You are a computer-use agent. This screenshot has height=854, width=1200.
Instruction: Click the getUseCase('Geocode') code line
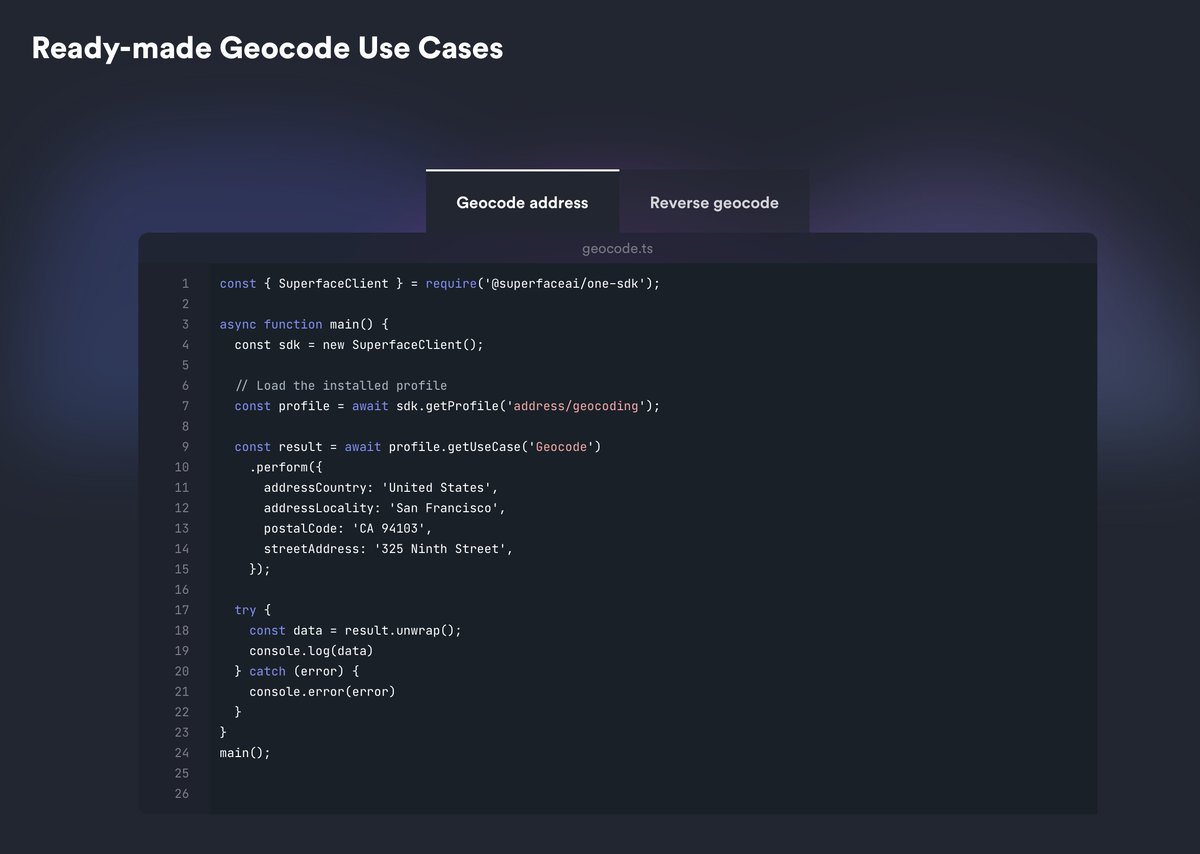418,446
